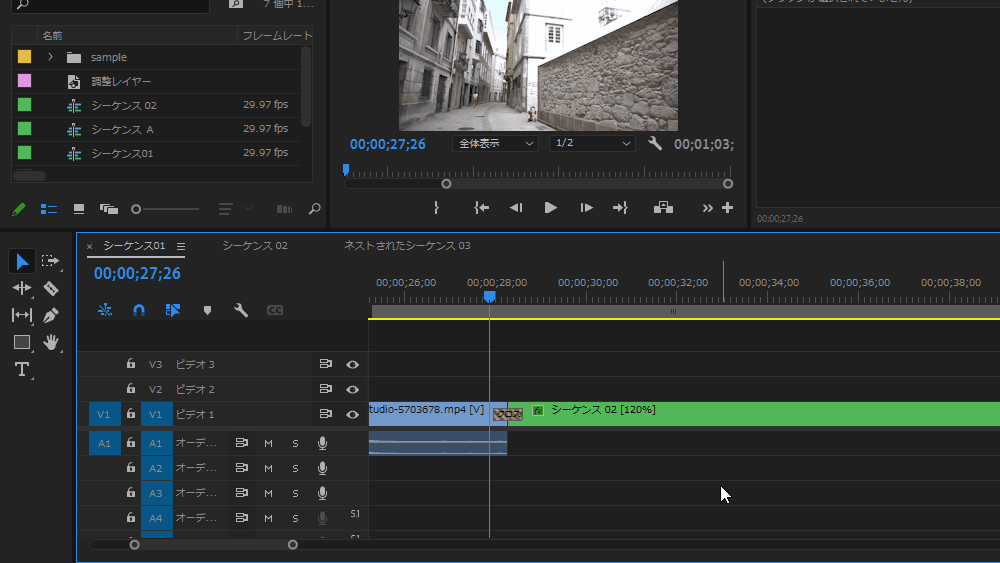Select the Track Select Forward tool
The image size is (1000, 563).
[51, 261]
